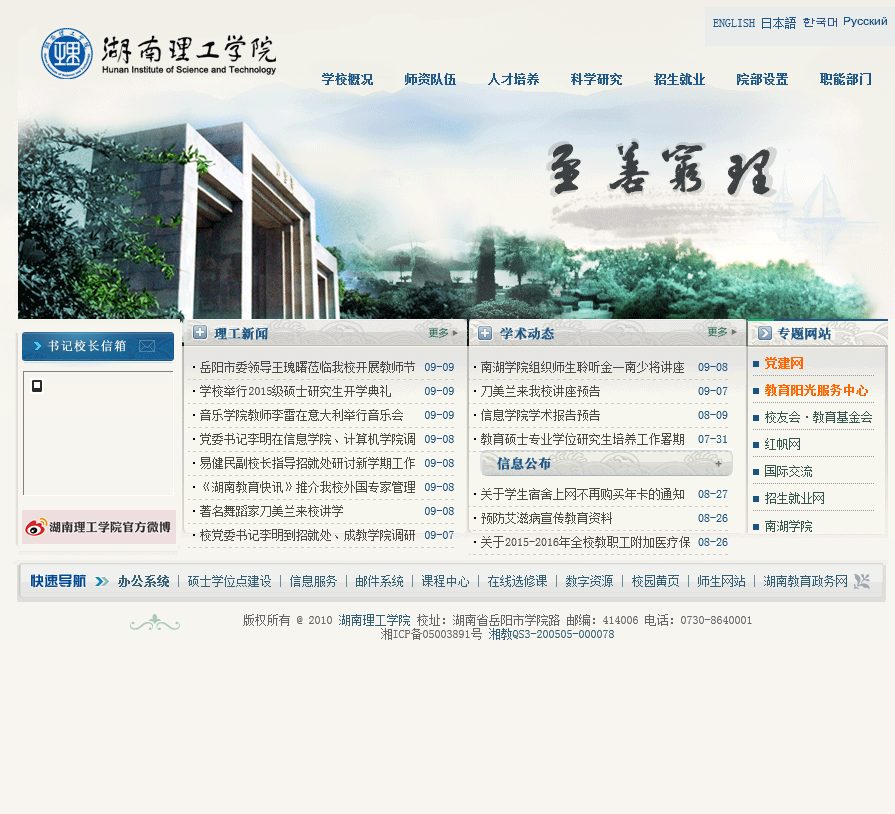
Task: Open the 职能部门 menu
Action: click(x=845, y=79)
